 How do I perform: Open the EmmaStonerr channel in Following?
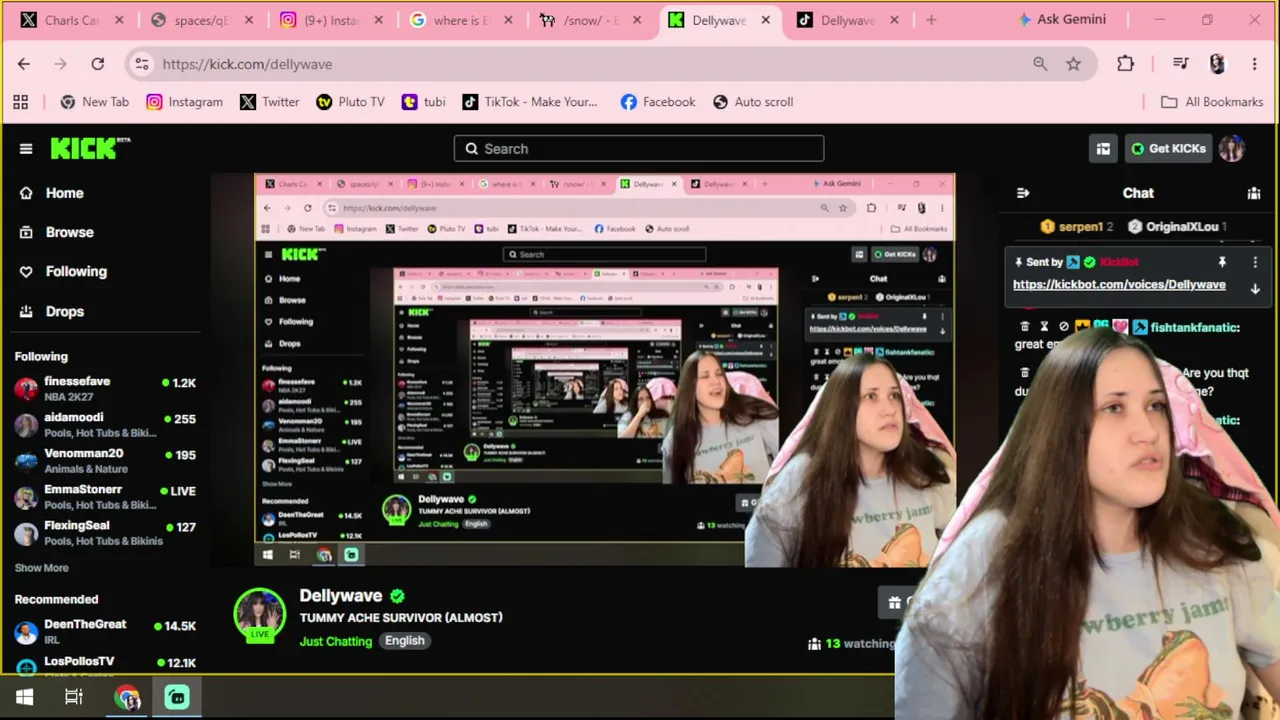click(105, 497)
